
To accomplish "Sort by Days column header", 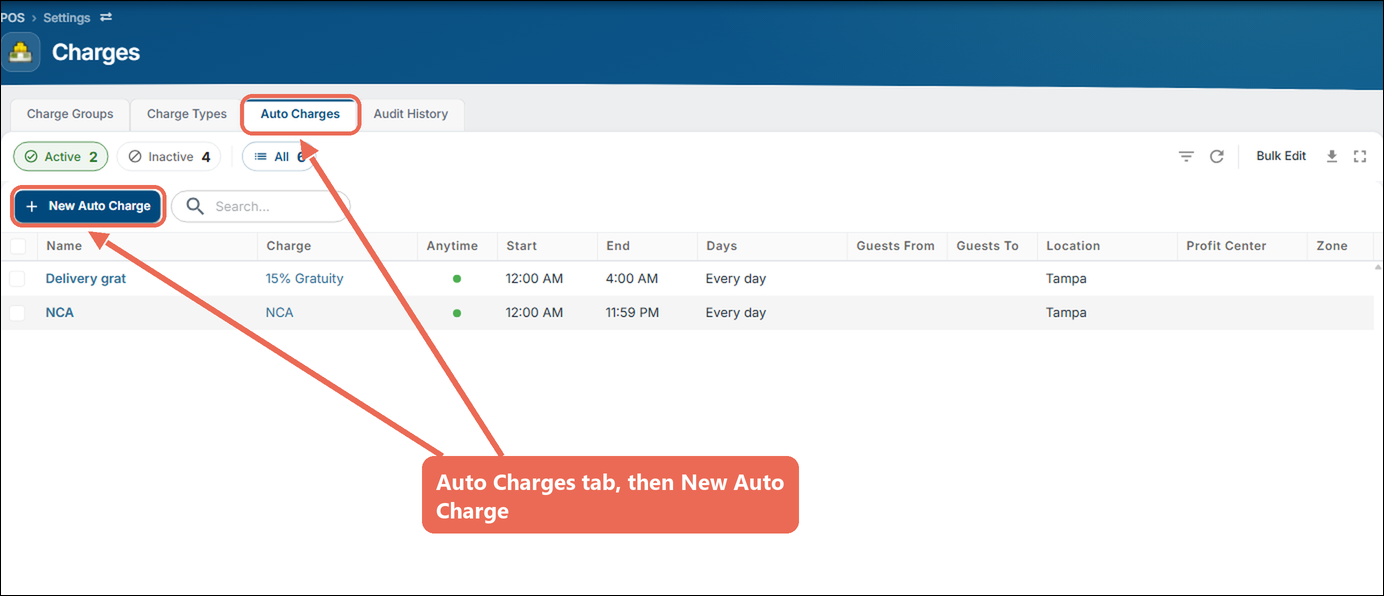I will tap(721, 246).
